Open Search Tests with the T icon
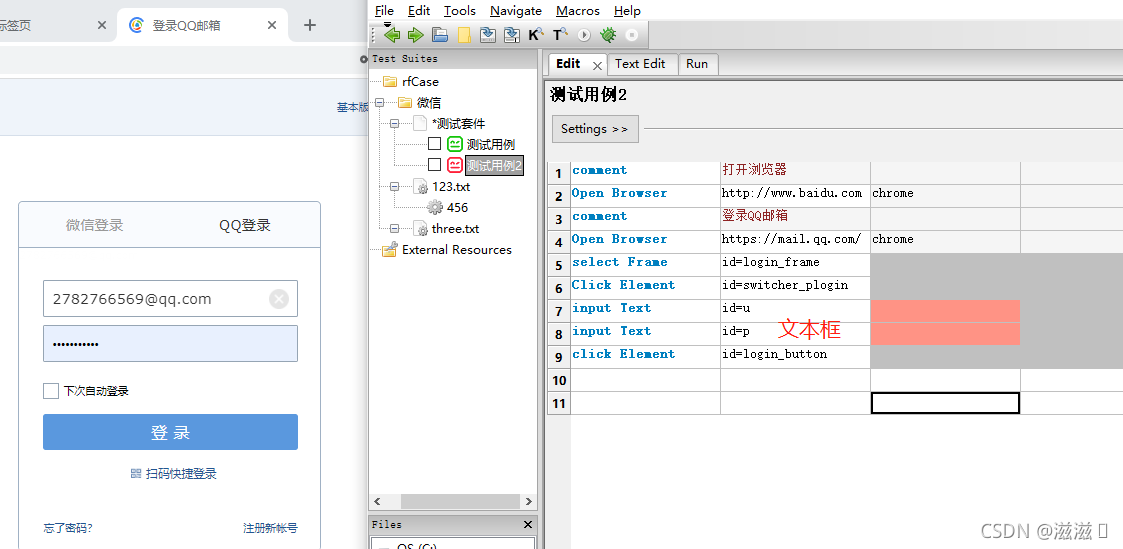This screenshot has height=549, width=1123. 559,34
